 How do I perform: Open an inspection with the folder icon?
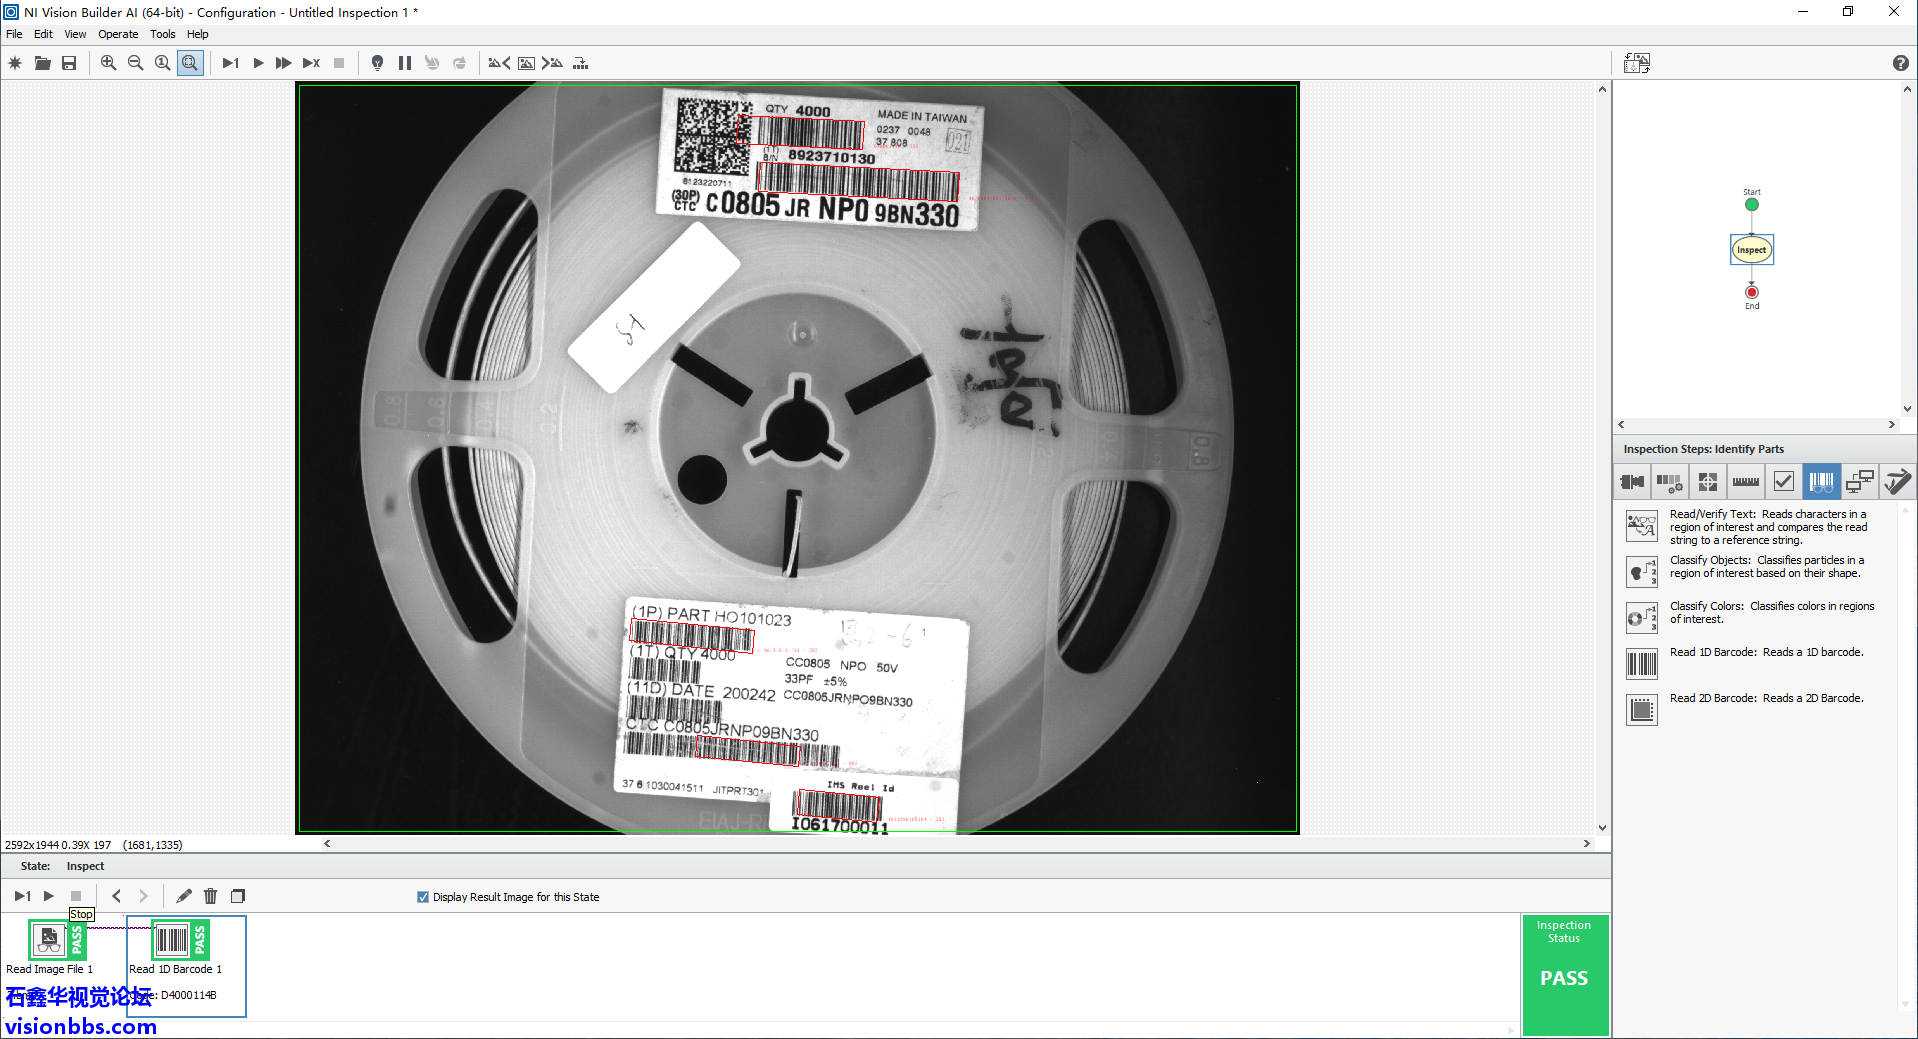coord(42,63)
